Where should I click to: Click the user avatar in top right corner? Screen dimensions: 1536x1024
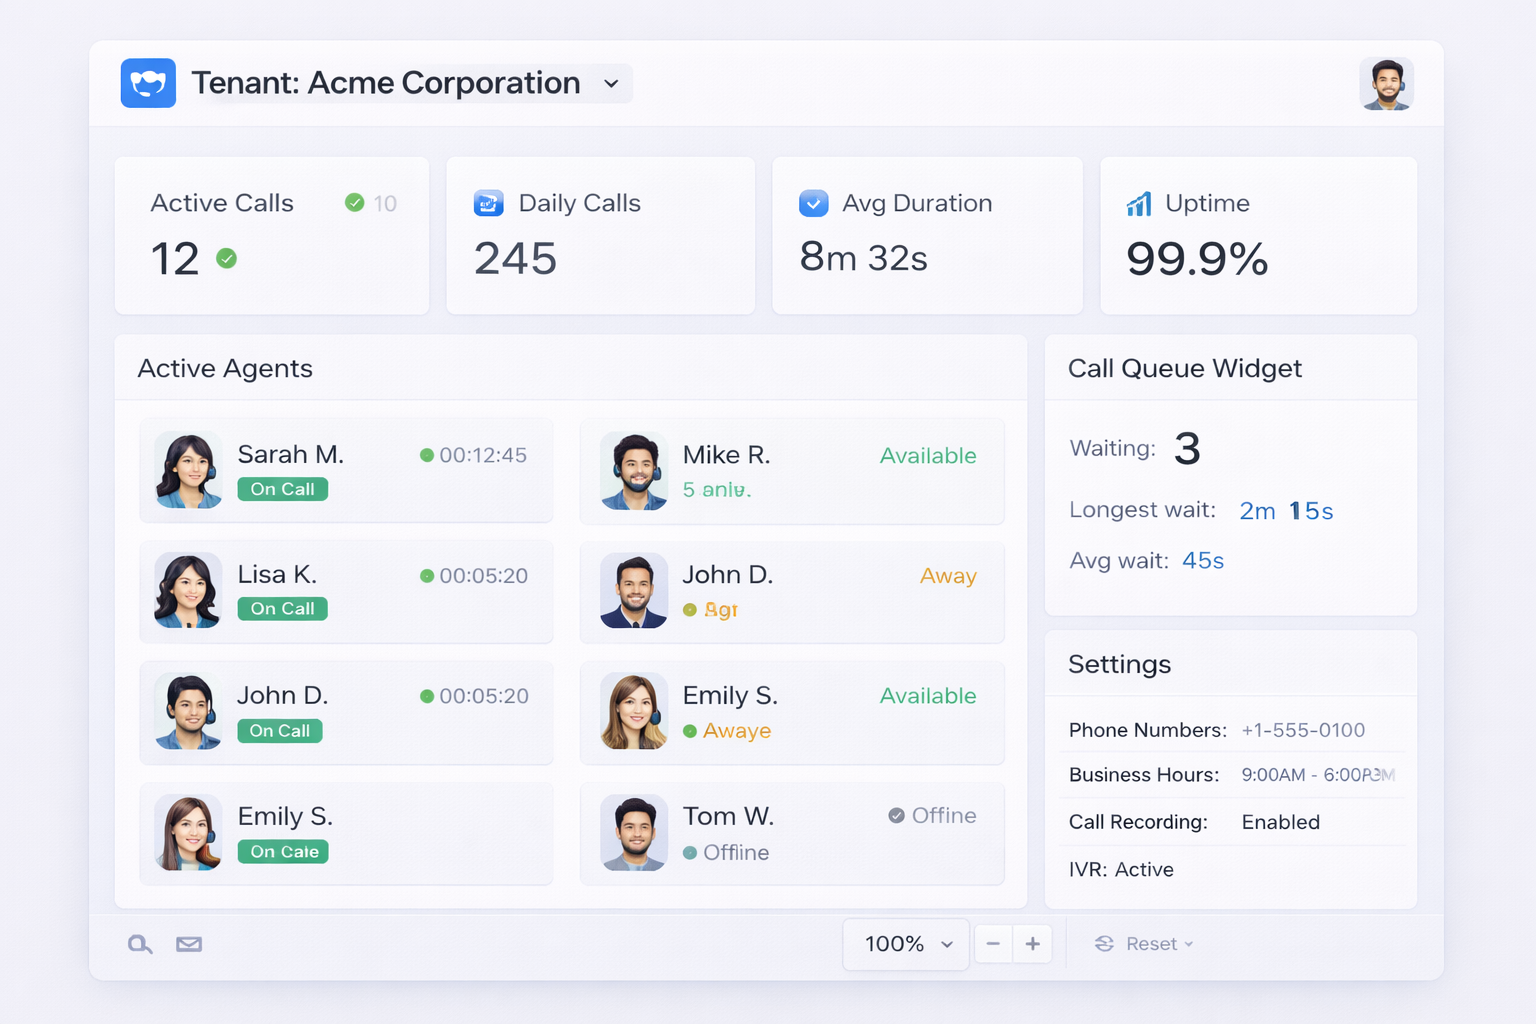1387,83
